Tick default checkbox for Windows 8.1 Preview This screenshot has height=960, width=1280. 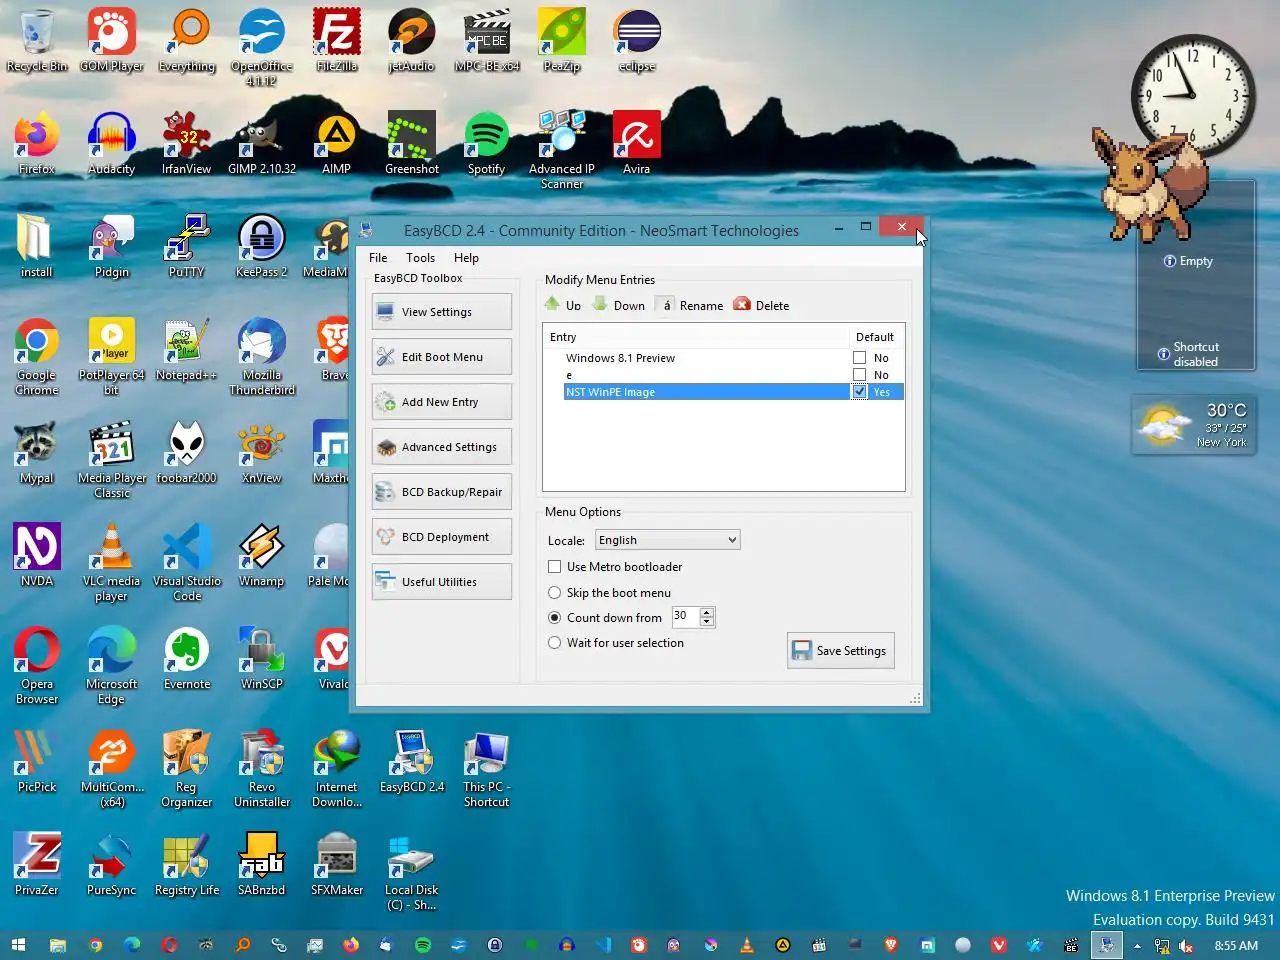(x=859, y=358)
